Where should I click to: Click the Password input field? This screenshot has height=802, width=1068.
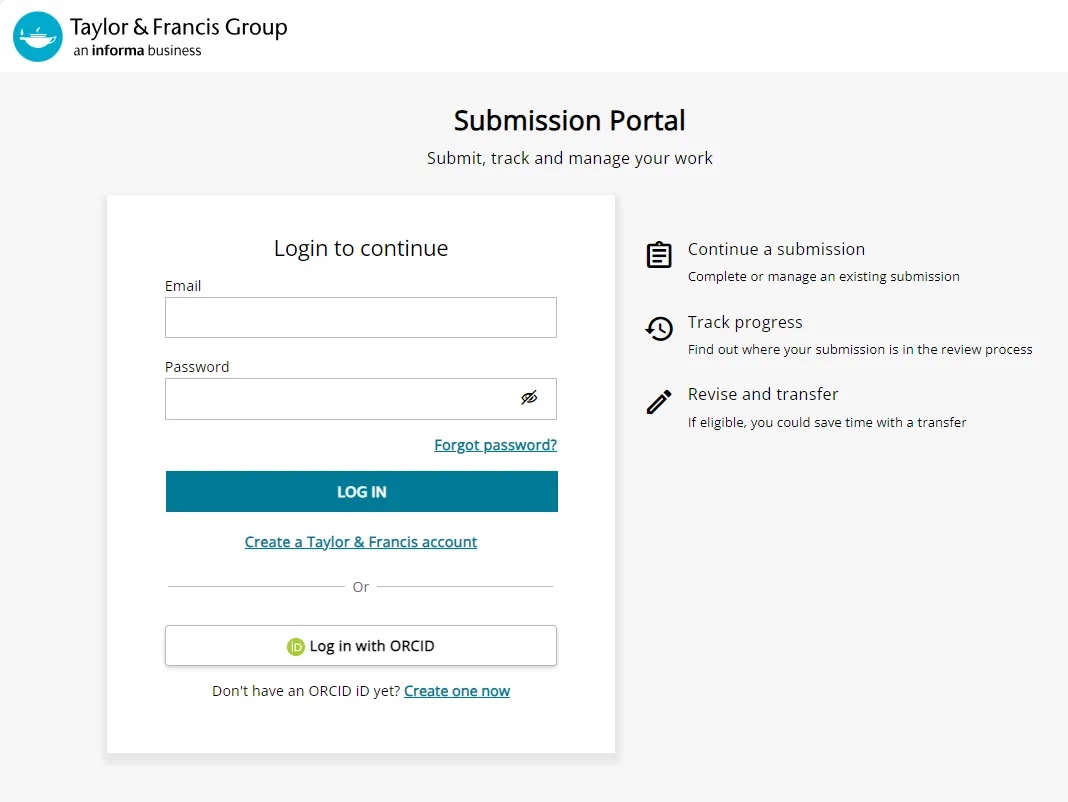coord(340,398)
